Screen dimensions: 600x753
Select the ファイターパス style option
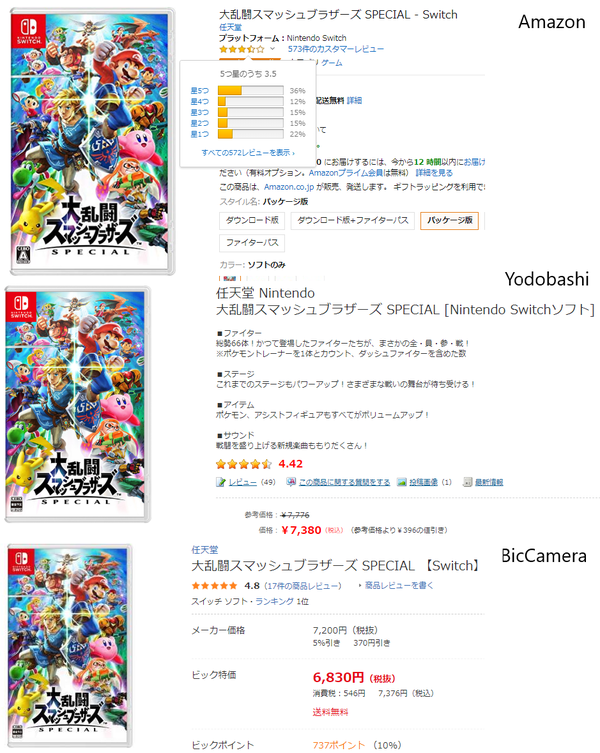click(252, 243)
